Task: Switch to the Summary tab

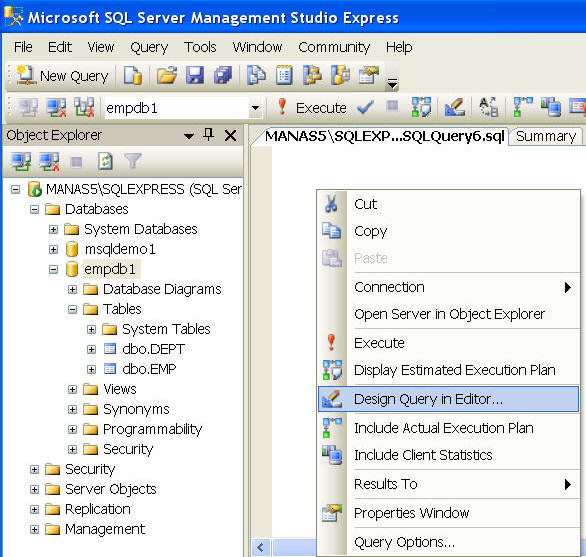Action: coord(546,136)
